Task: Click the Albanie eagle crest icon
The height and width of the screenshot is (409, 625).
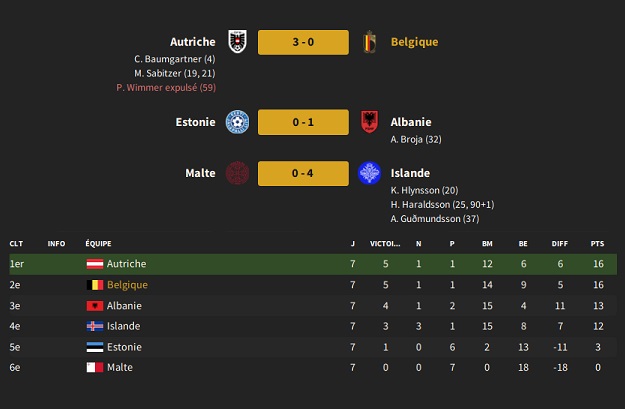Action: point(369,122)
